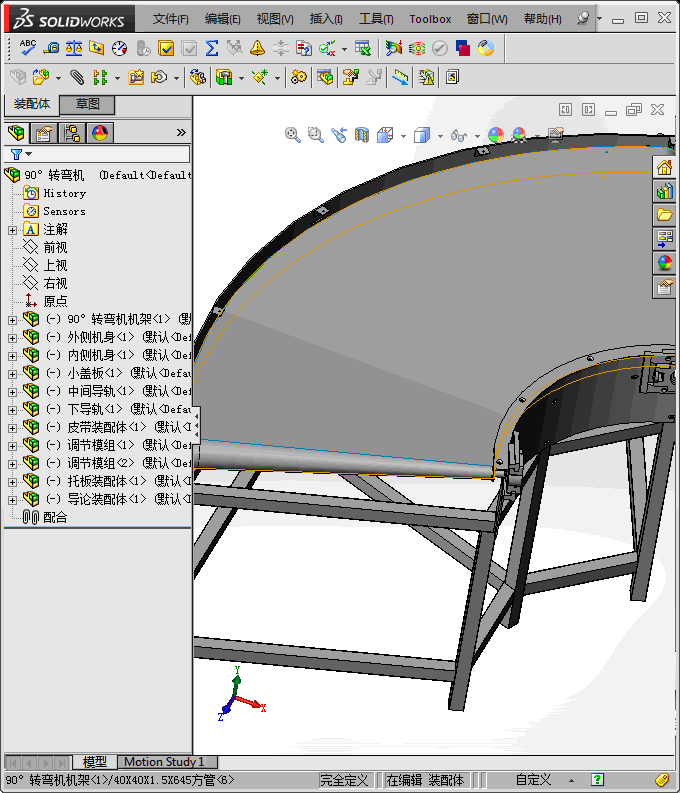Open Assembly Features icon

[224, 77]
